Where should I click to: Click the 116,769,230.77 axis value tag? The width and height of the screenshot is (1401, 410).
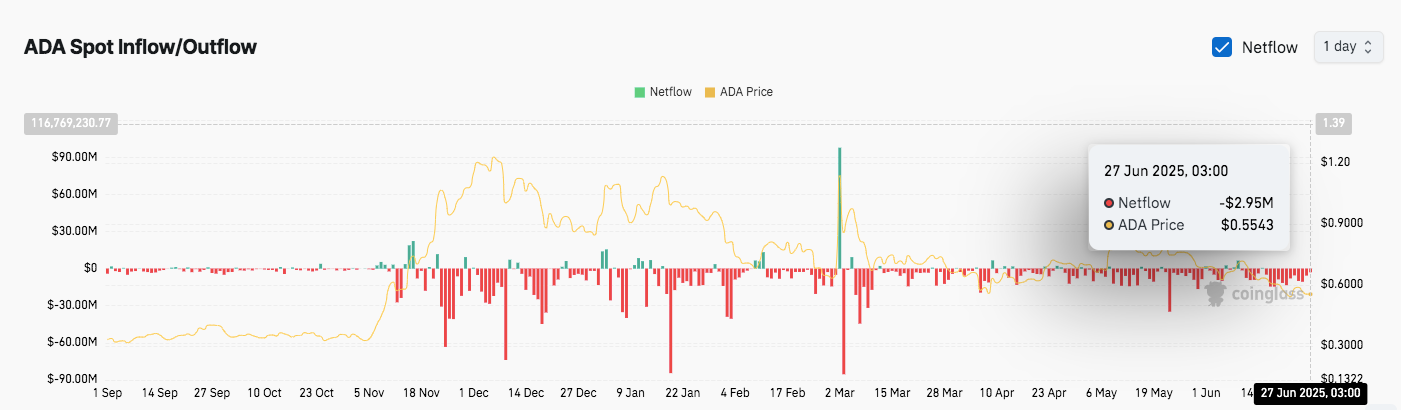click(x=71, y=123)
